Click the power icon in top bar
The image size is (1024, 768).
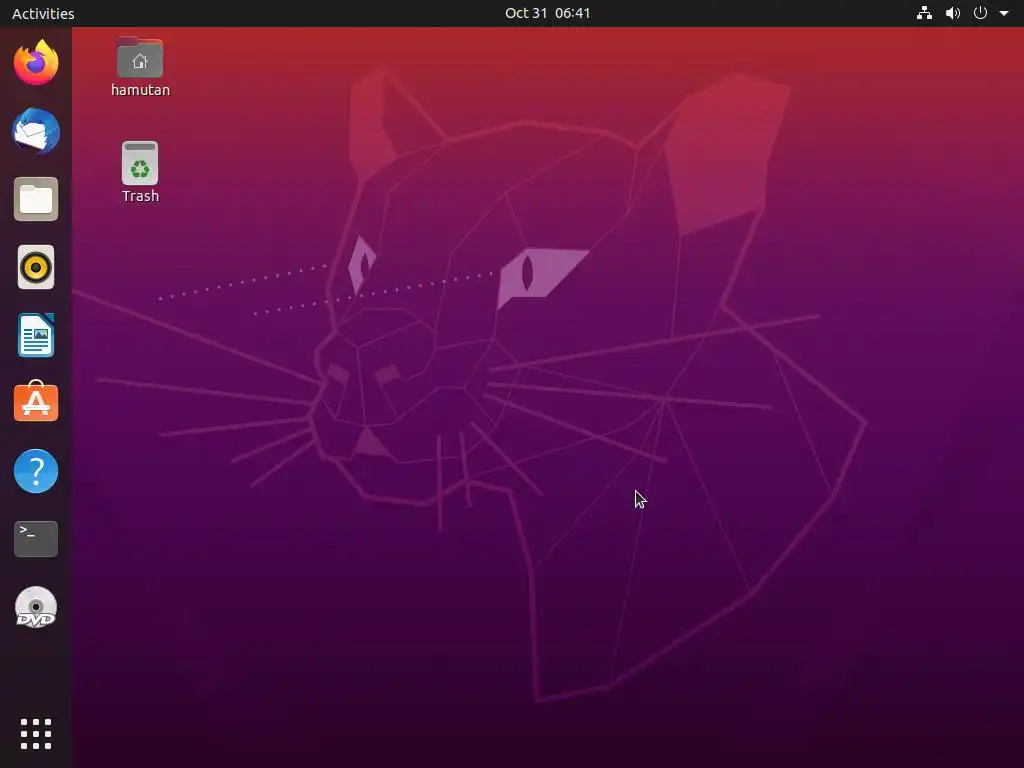click(980, 13)
